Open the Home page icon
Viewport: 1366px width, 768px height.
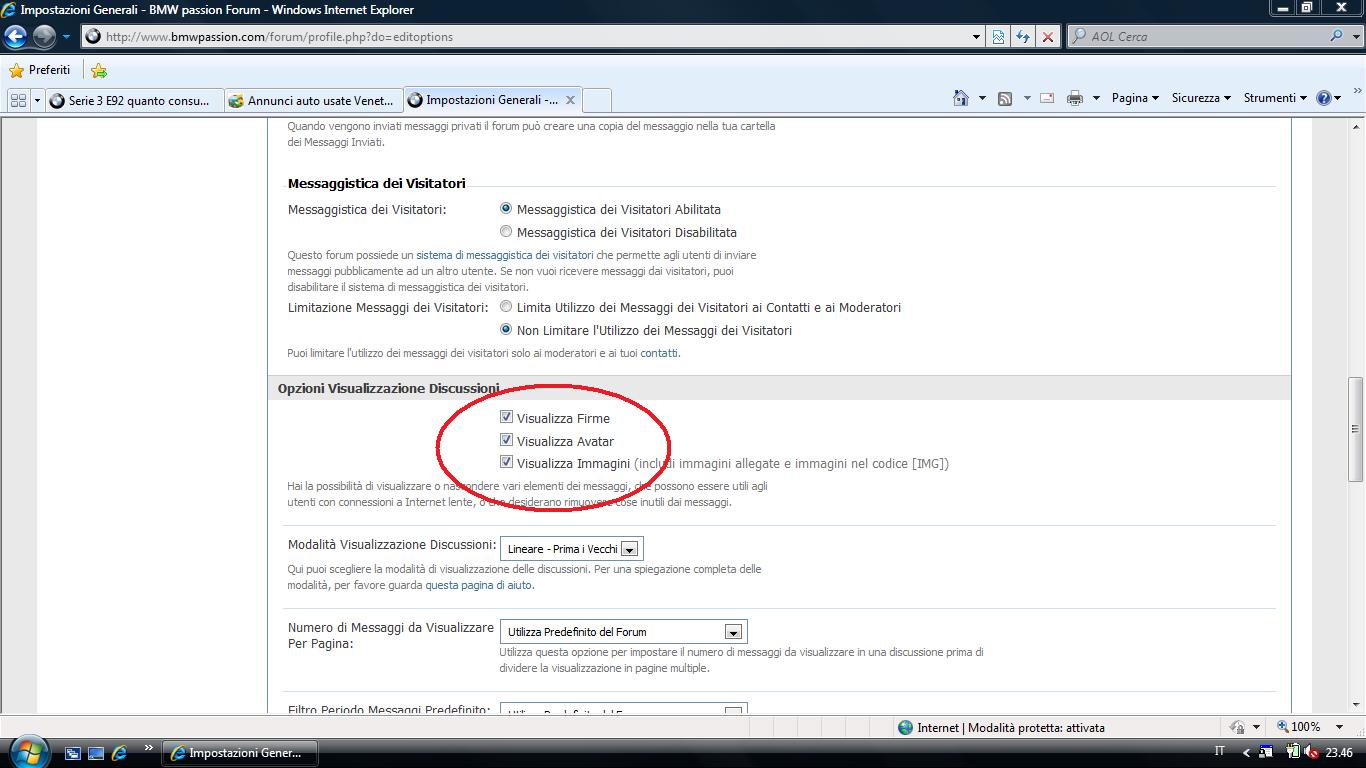pyautogui.click(x=961, y=98)
